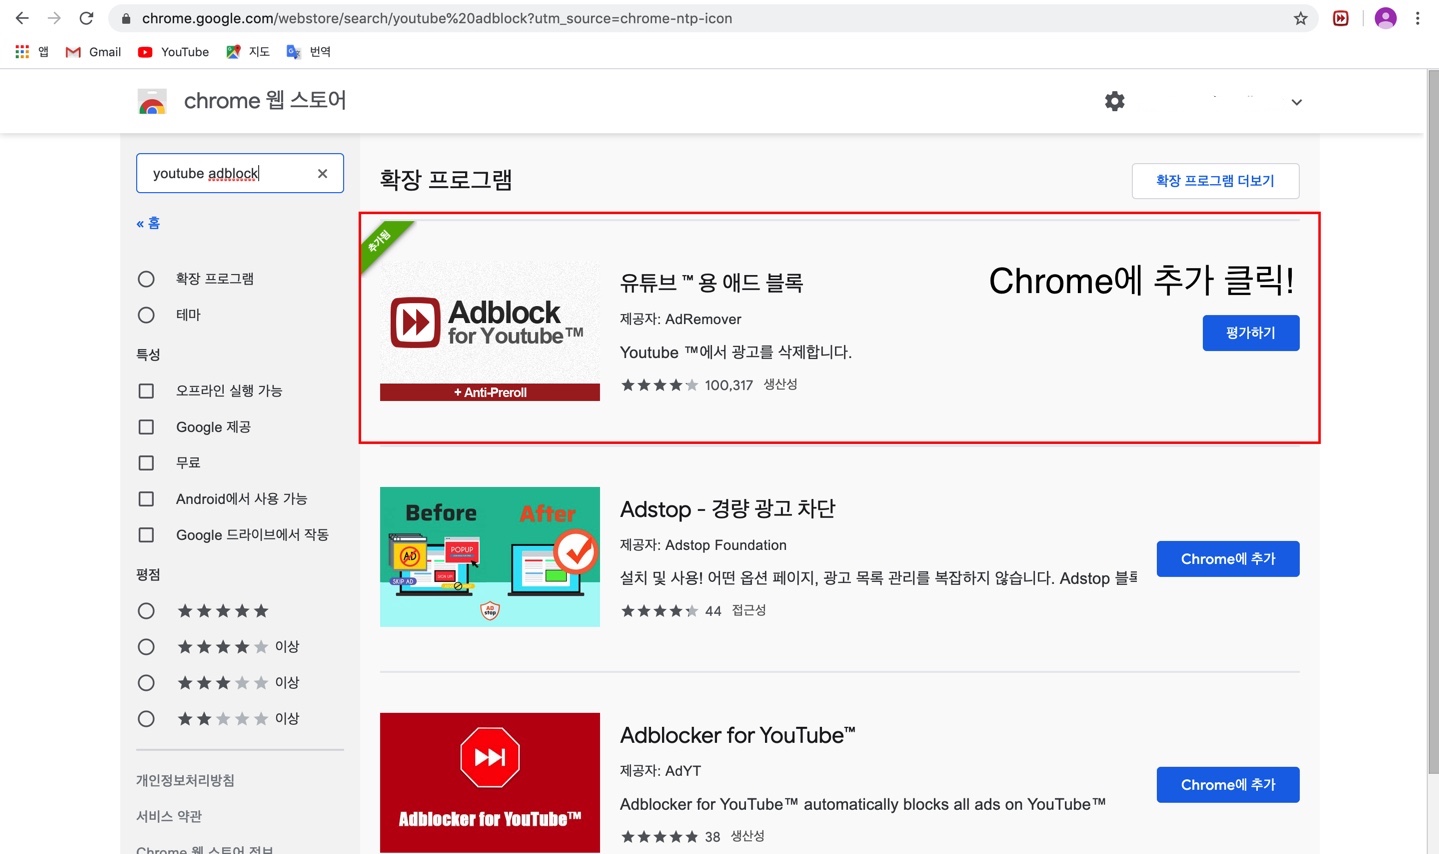1439x854 pixels.
Task: Open the Adblocker for YouTube™ title
Action: coord(738,735)
